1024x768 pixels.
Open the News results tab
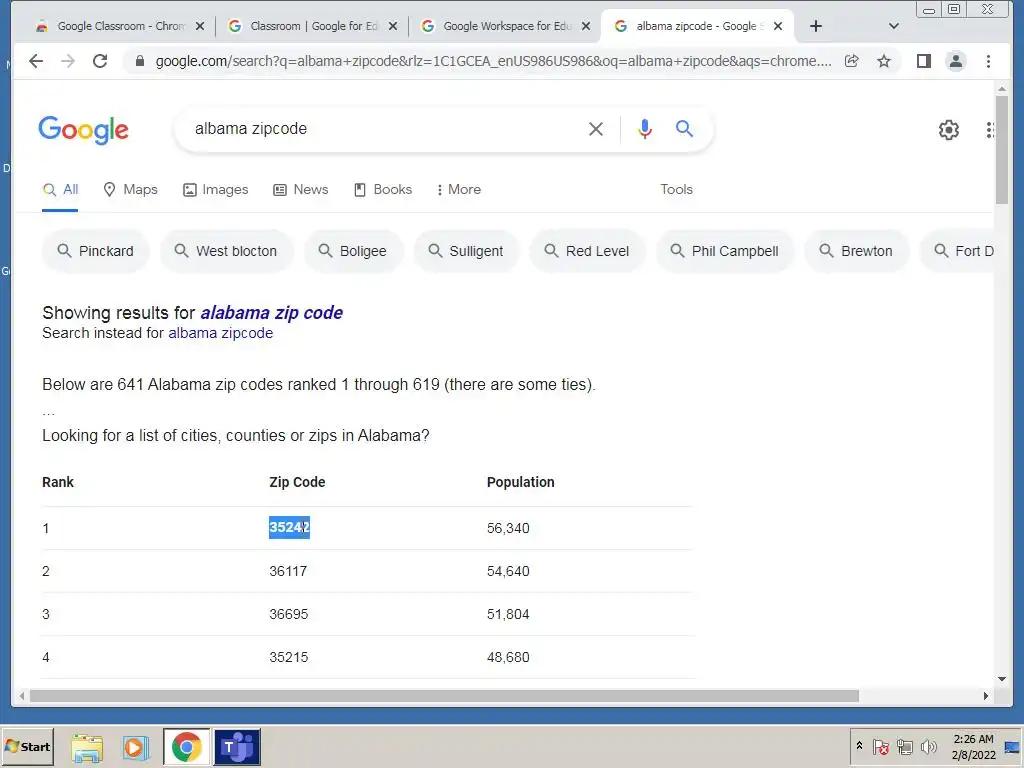click(300, 189)
